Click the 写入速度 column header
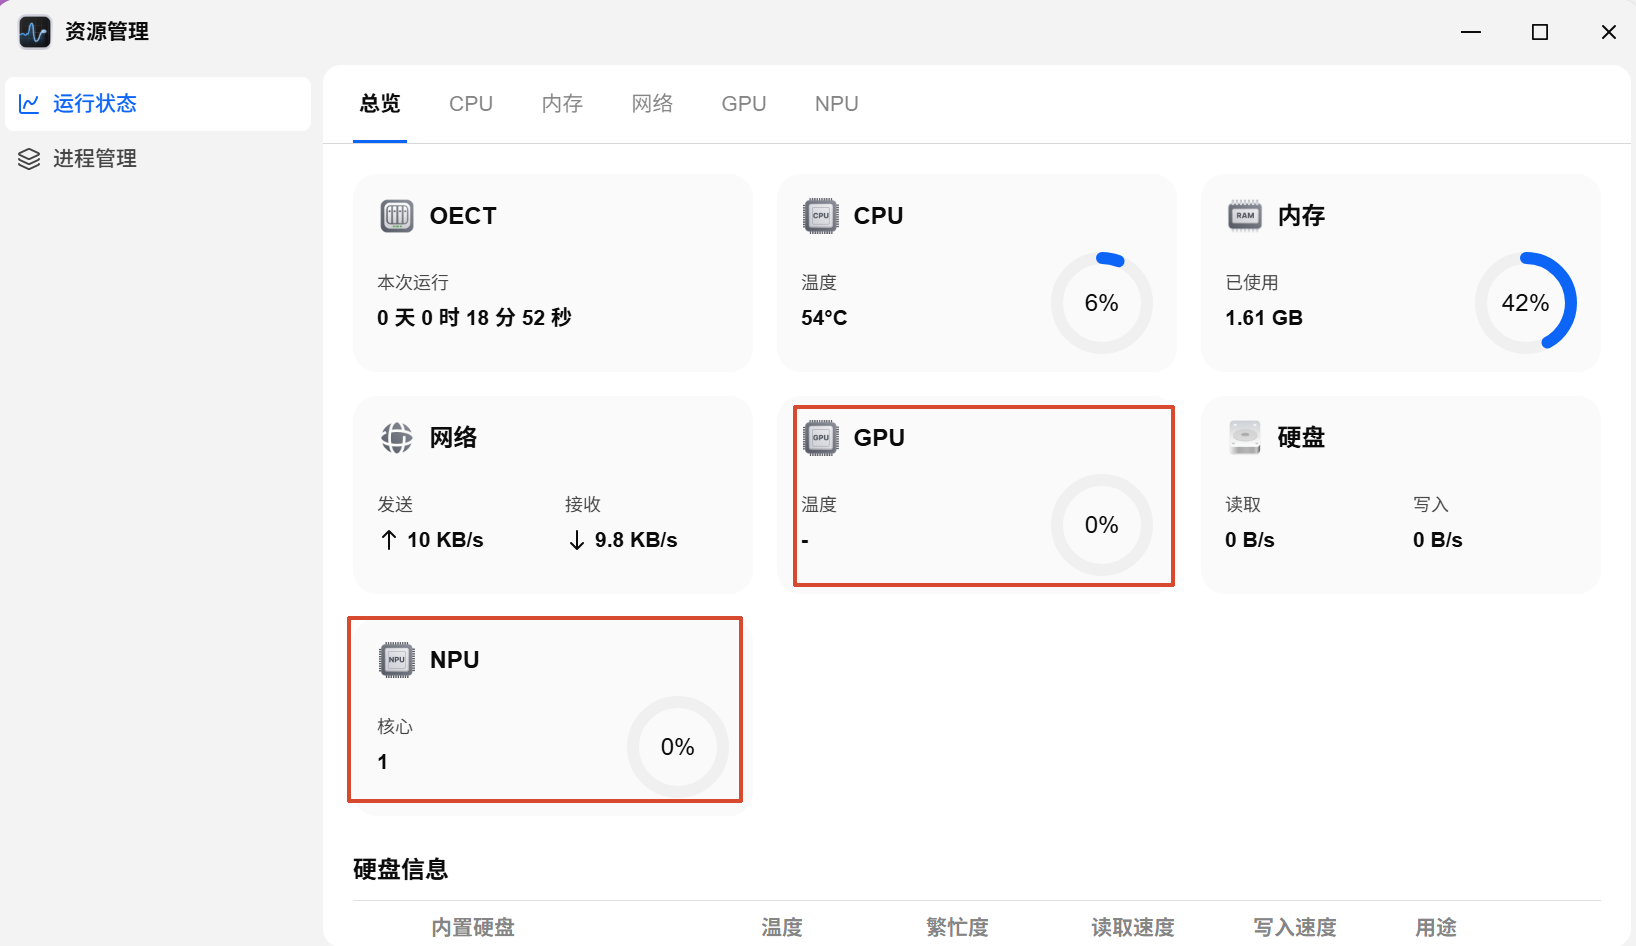The height and width of the screenshot is (946, 1636). click(x=1295, y=928)
